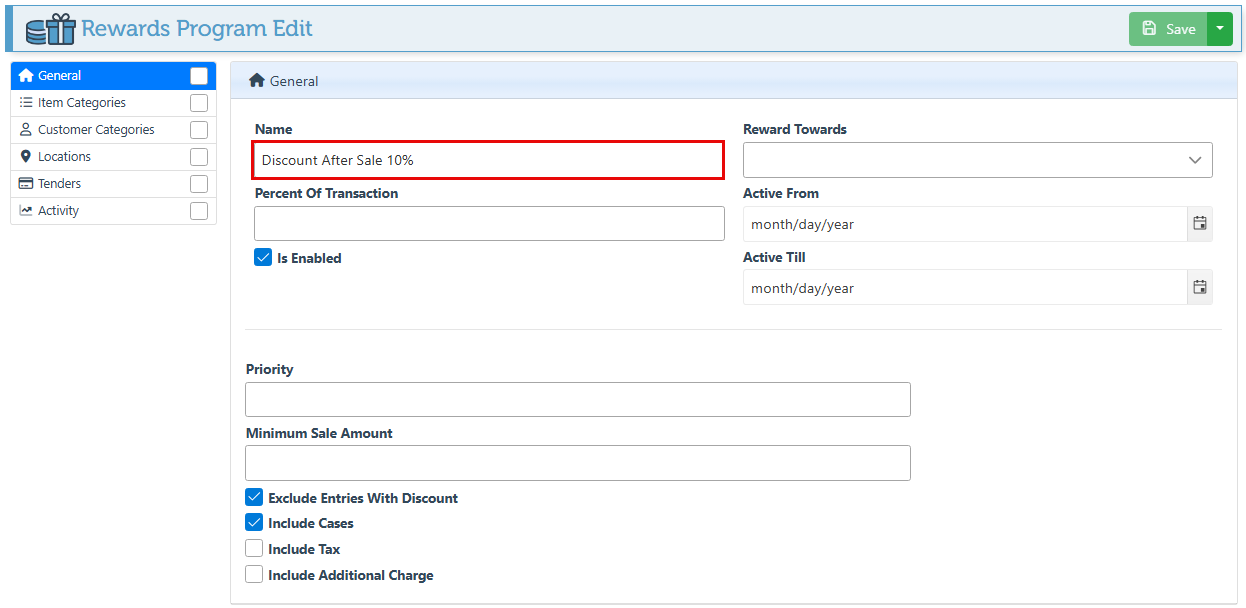The image size is (1246, 608).
Task: Click the home icon in General header
Action: coord(257,81)
